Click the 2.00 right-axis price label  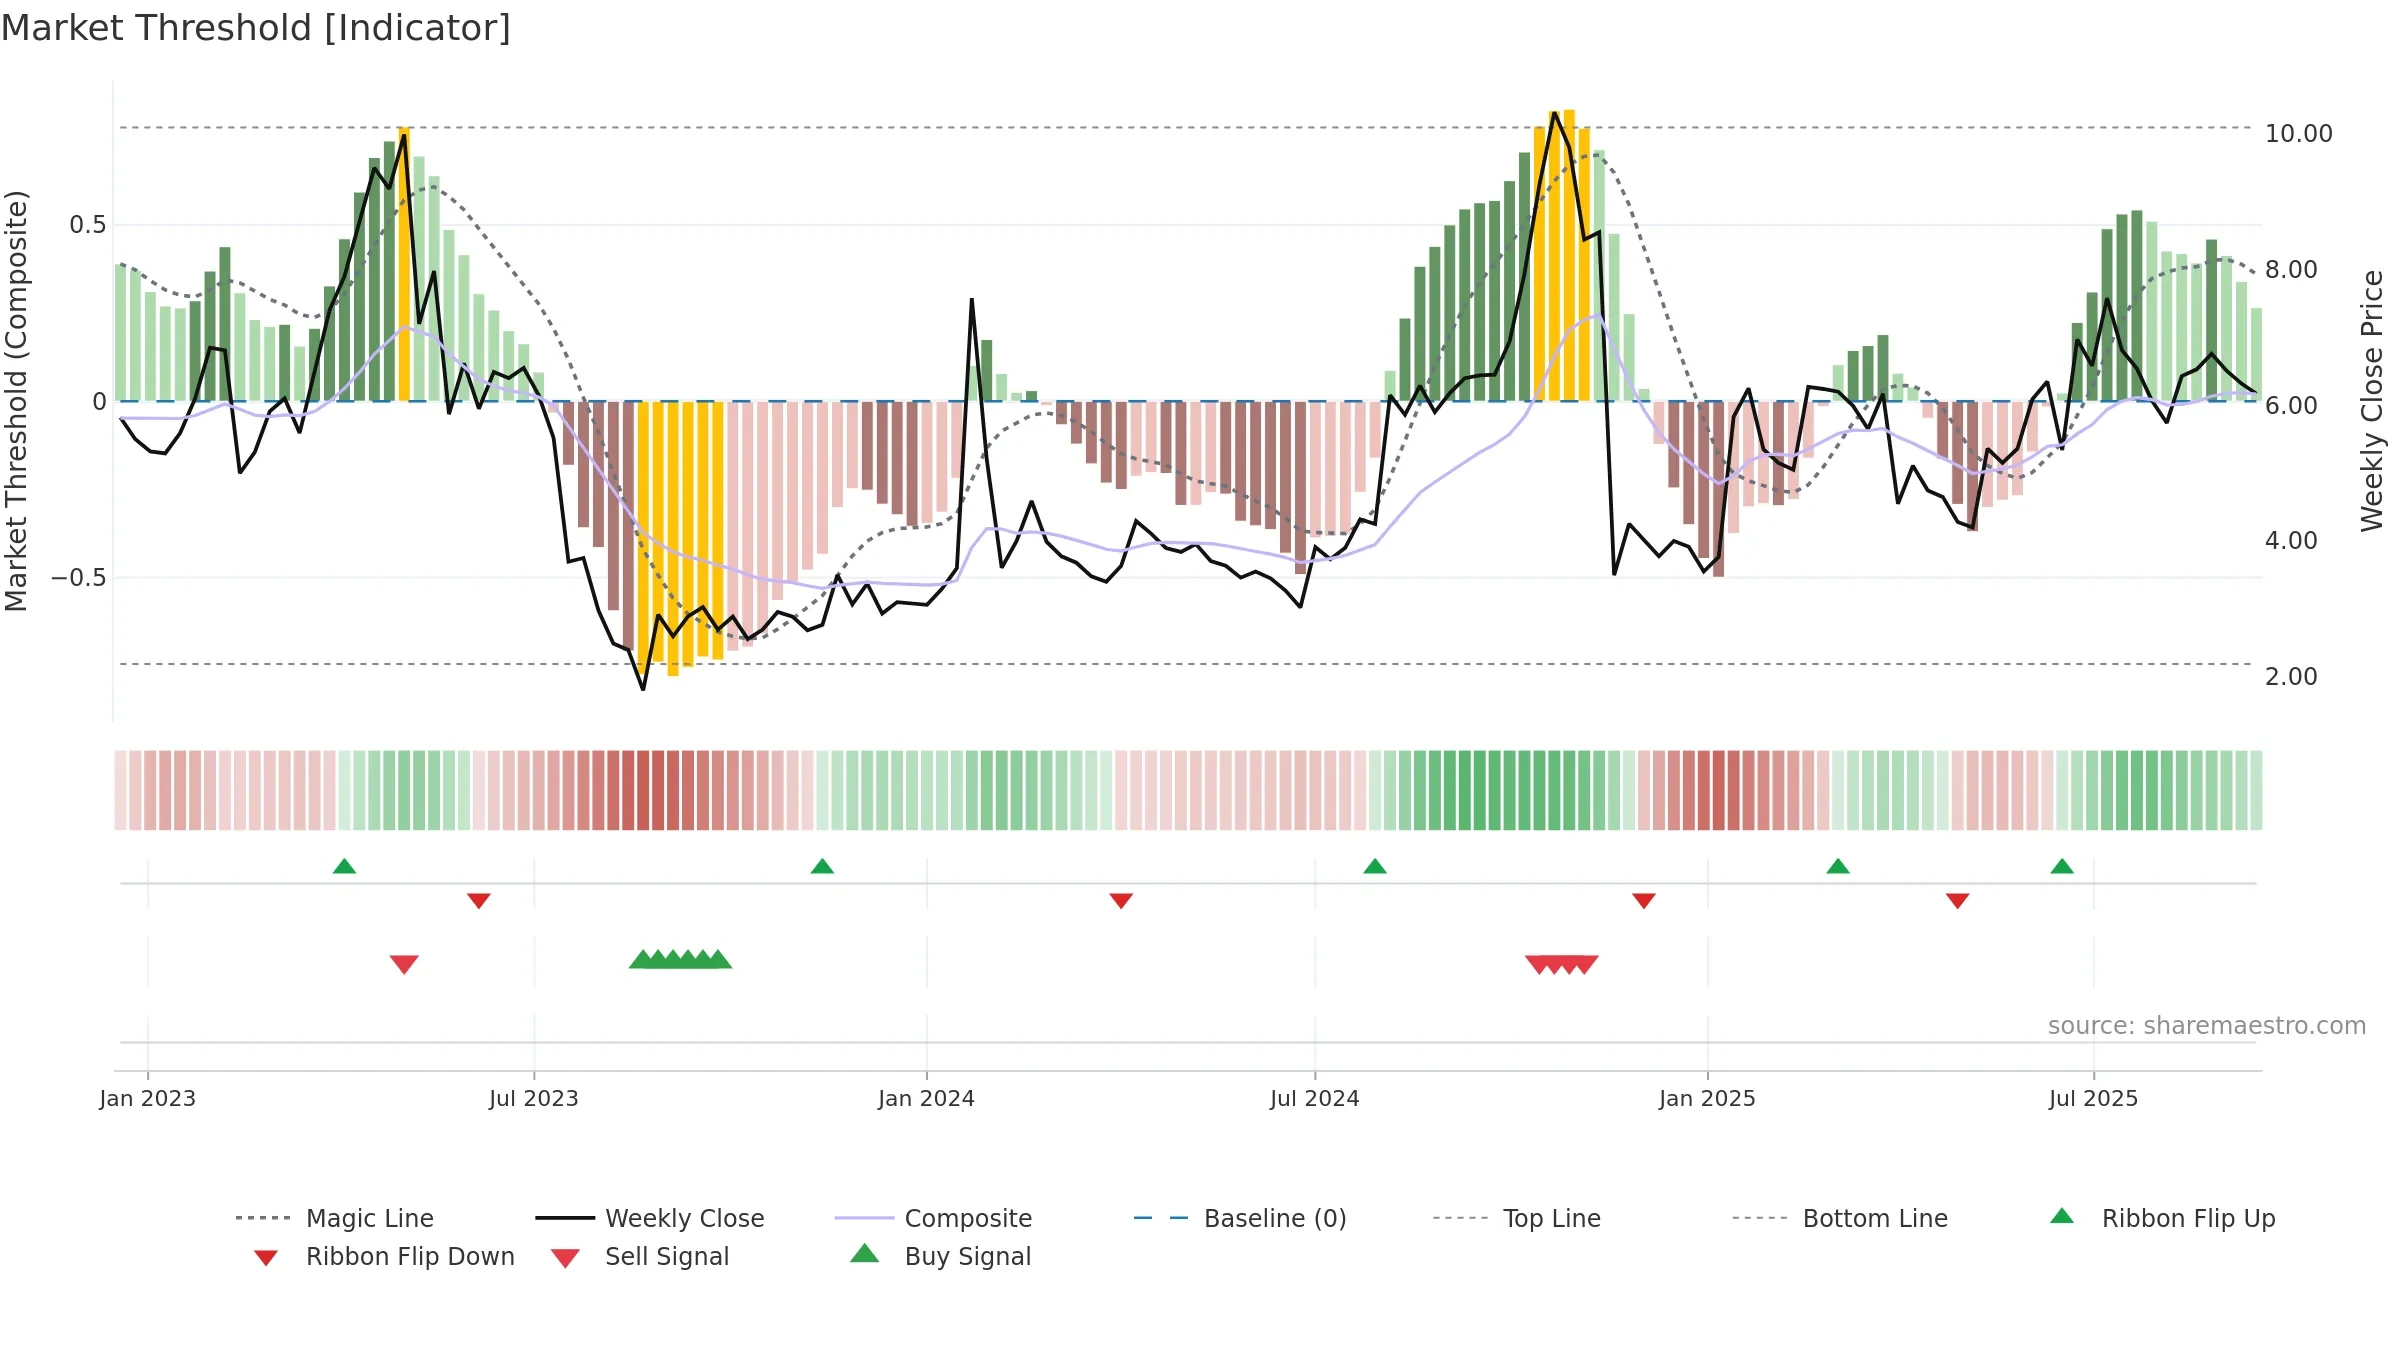2291,676
